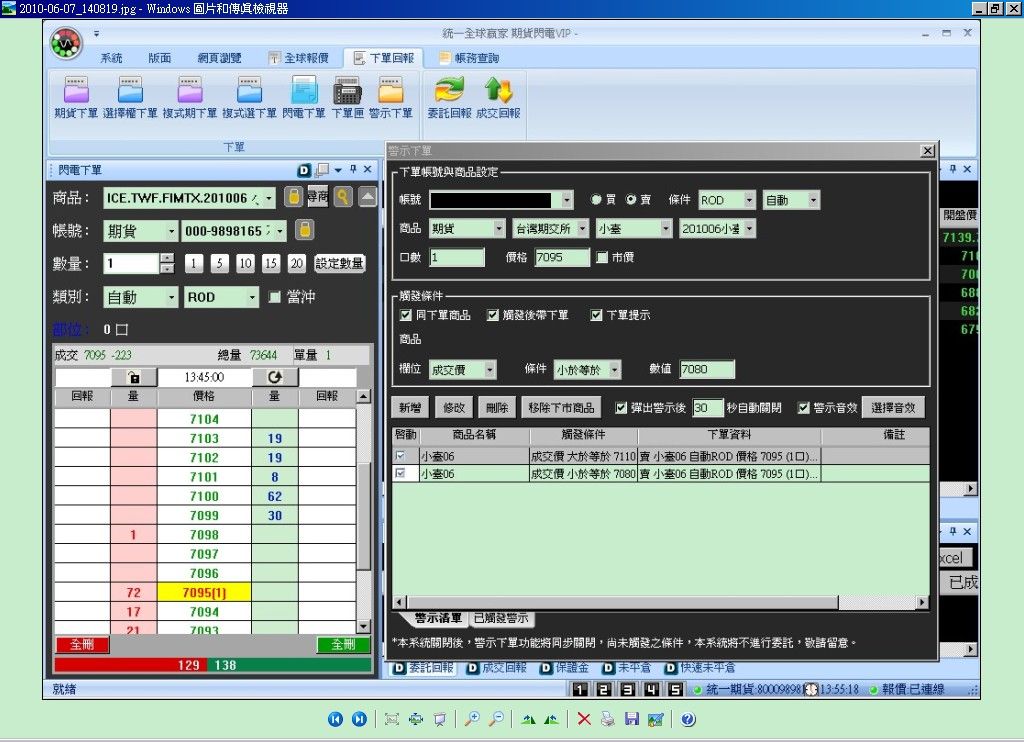Uncheck the 大於等於 7110 alert row checkbox
The image size is (1024, 742).
400,456
